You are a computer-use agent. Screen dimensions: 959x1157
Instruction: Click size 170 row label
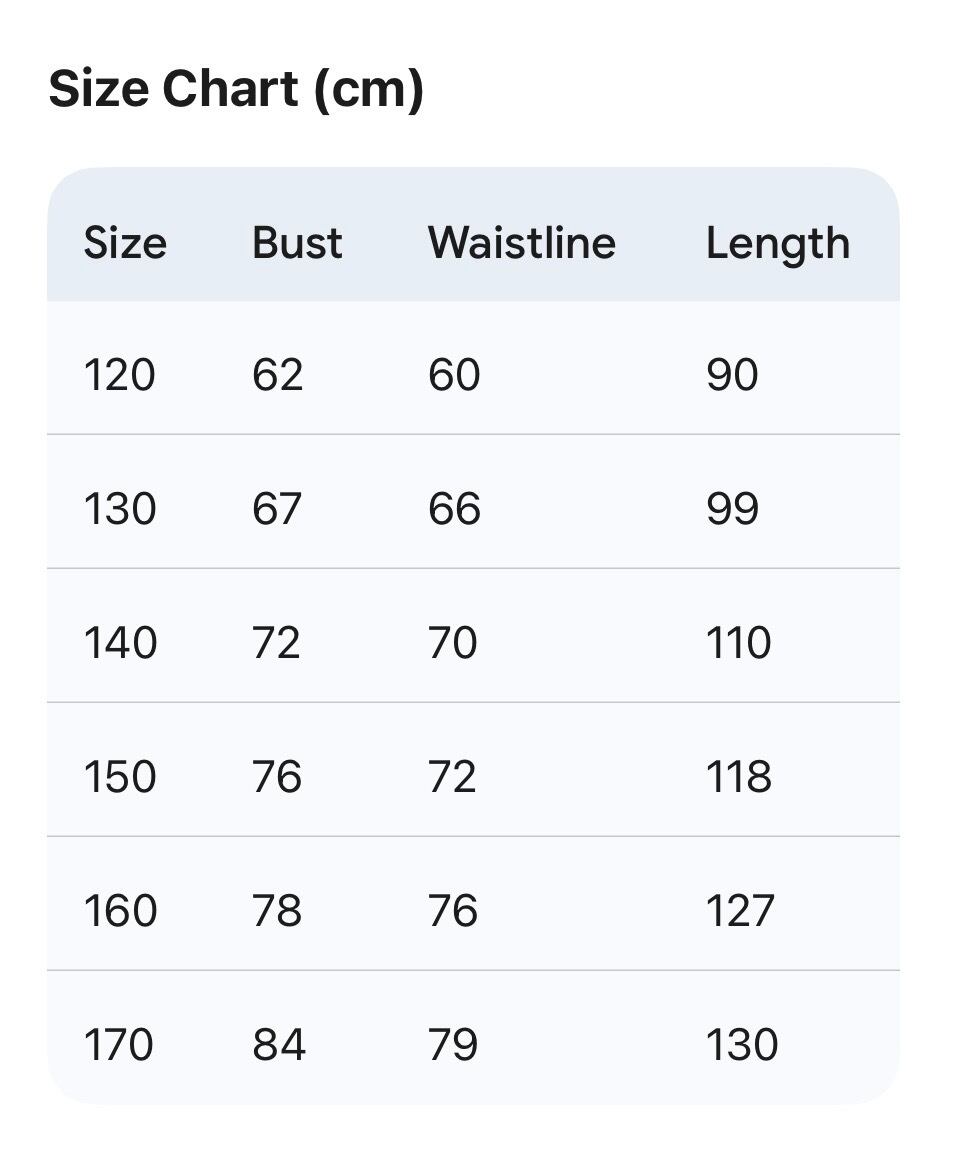[x=119, y=1045]
